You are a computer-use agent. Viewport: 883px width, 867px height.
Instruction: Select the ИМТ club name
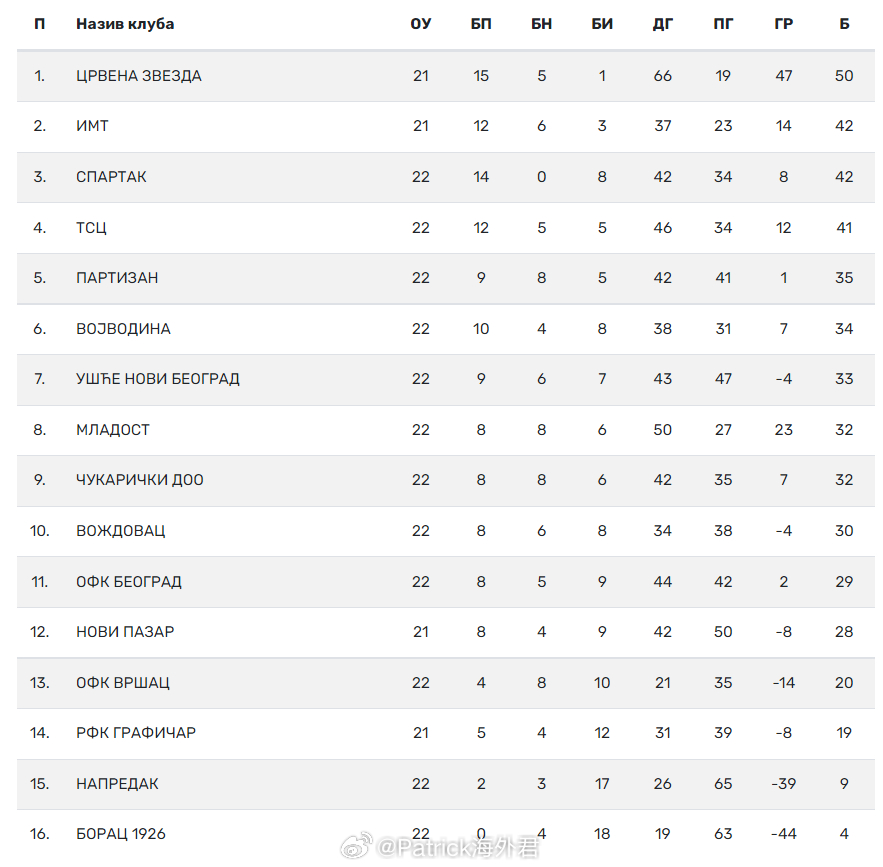92,126
